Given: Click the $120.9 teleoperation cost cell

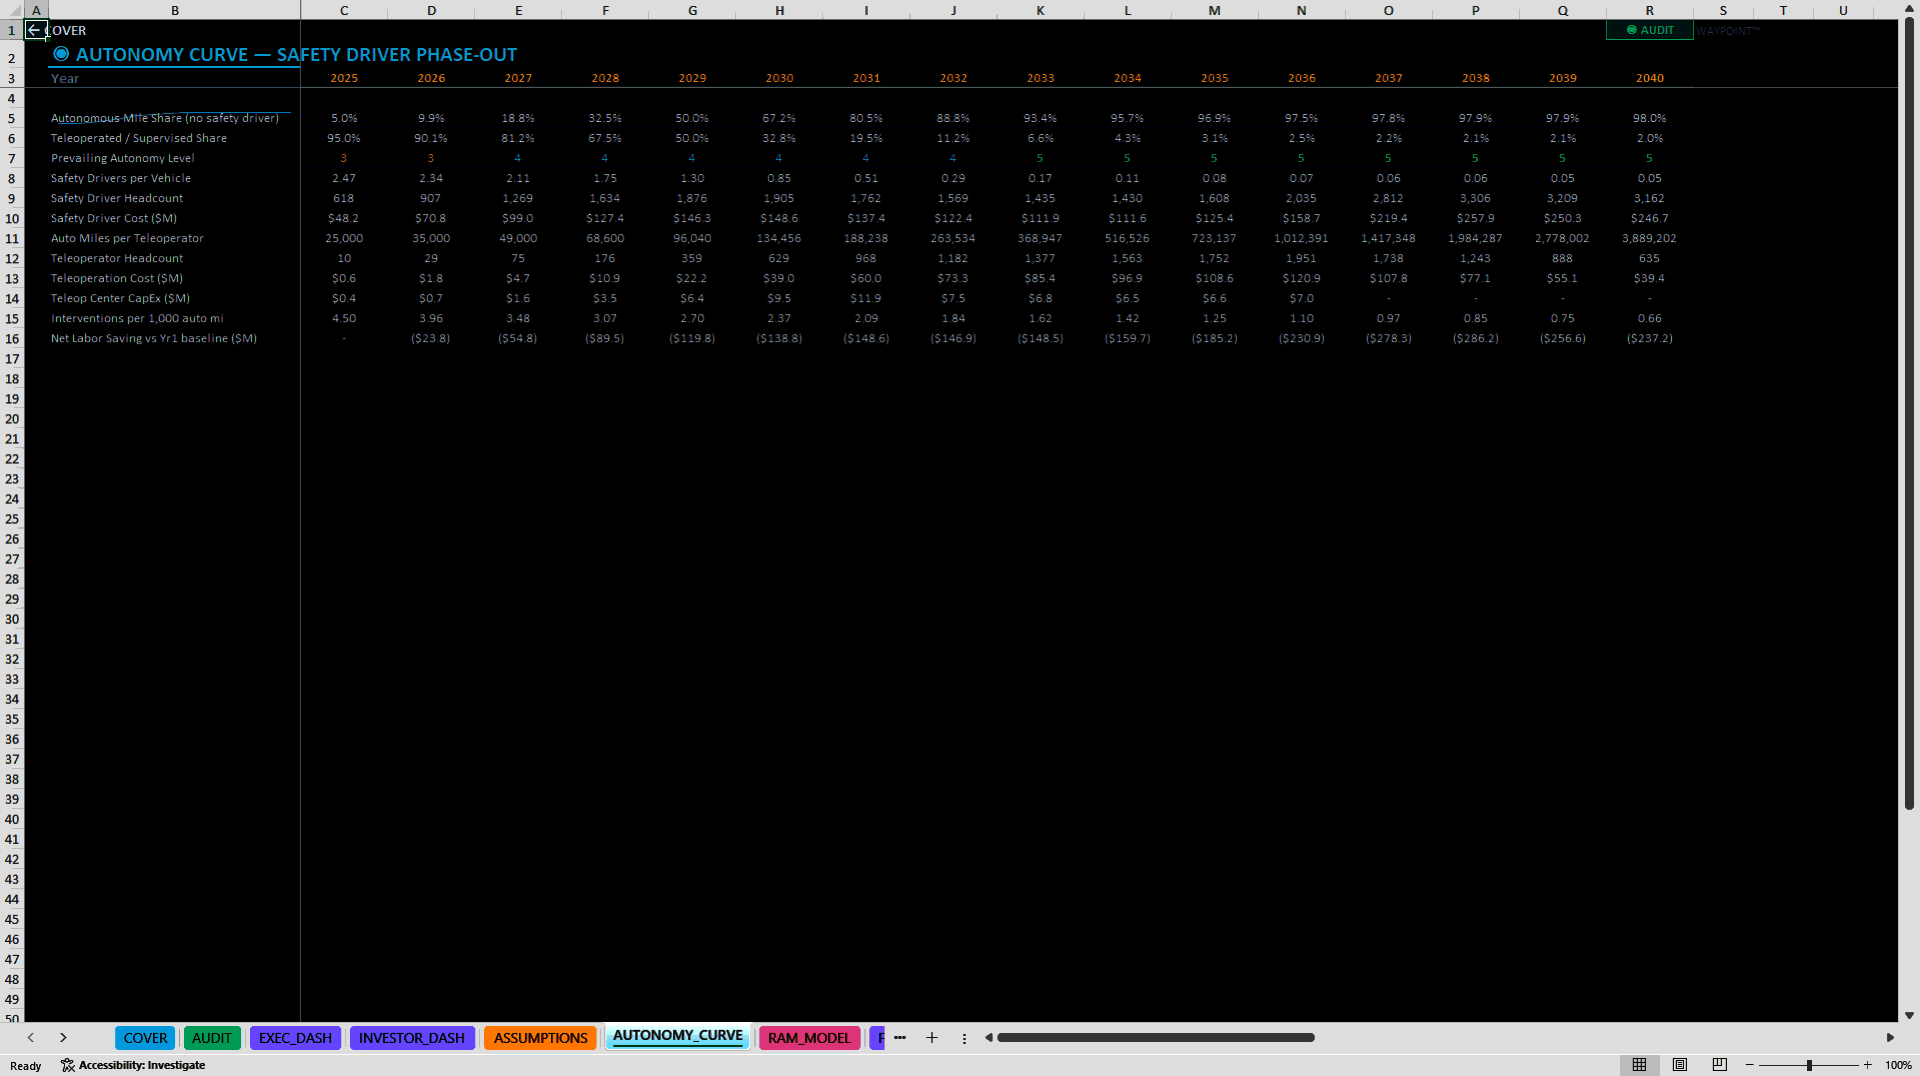Looking at the screenshot, I should click(1302, 278).
